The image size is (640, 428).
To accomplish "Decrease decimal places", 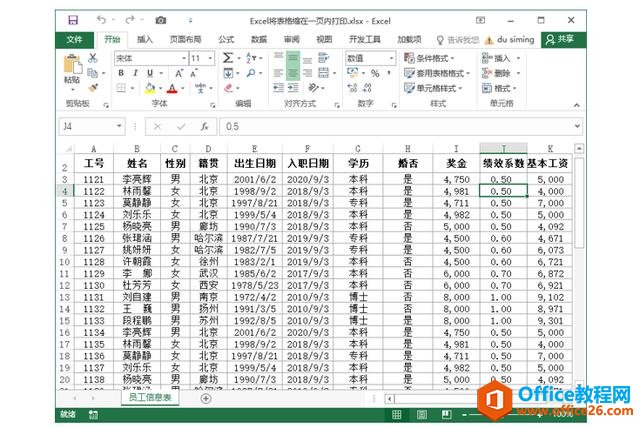I will click(367, 88).
